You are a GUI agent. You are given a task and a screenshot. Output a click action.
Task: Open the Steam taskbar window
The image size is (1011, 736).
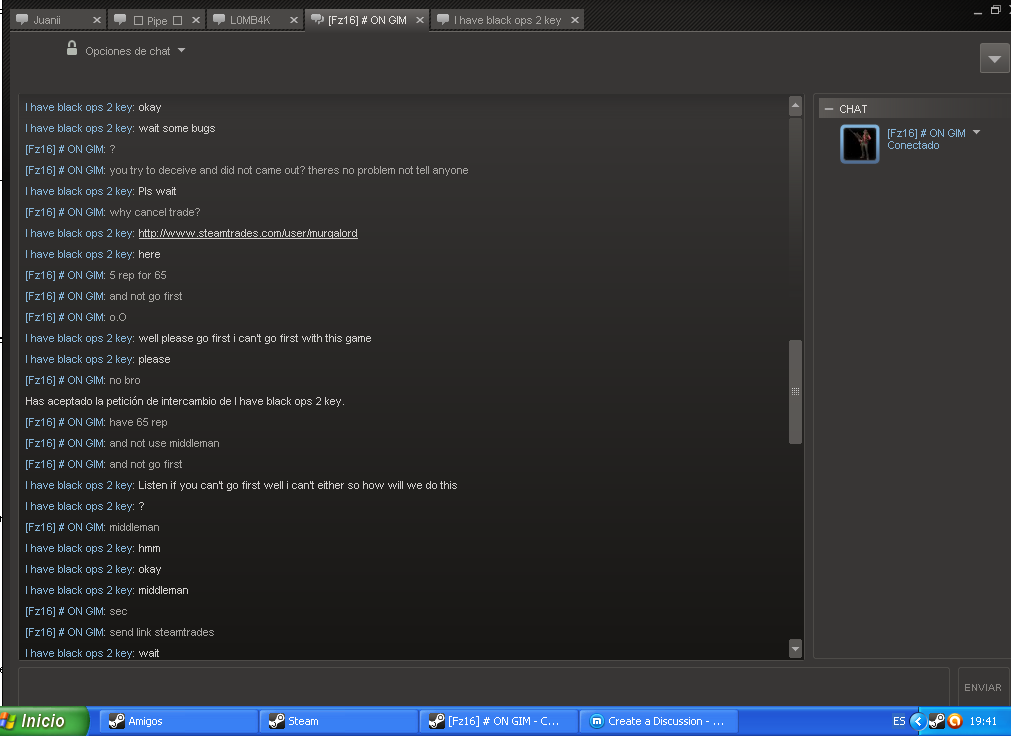[339, 721]
